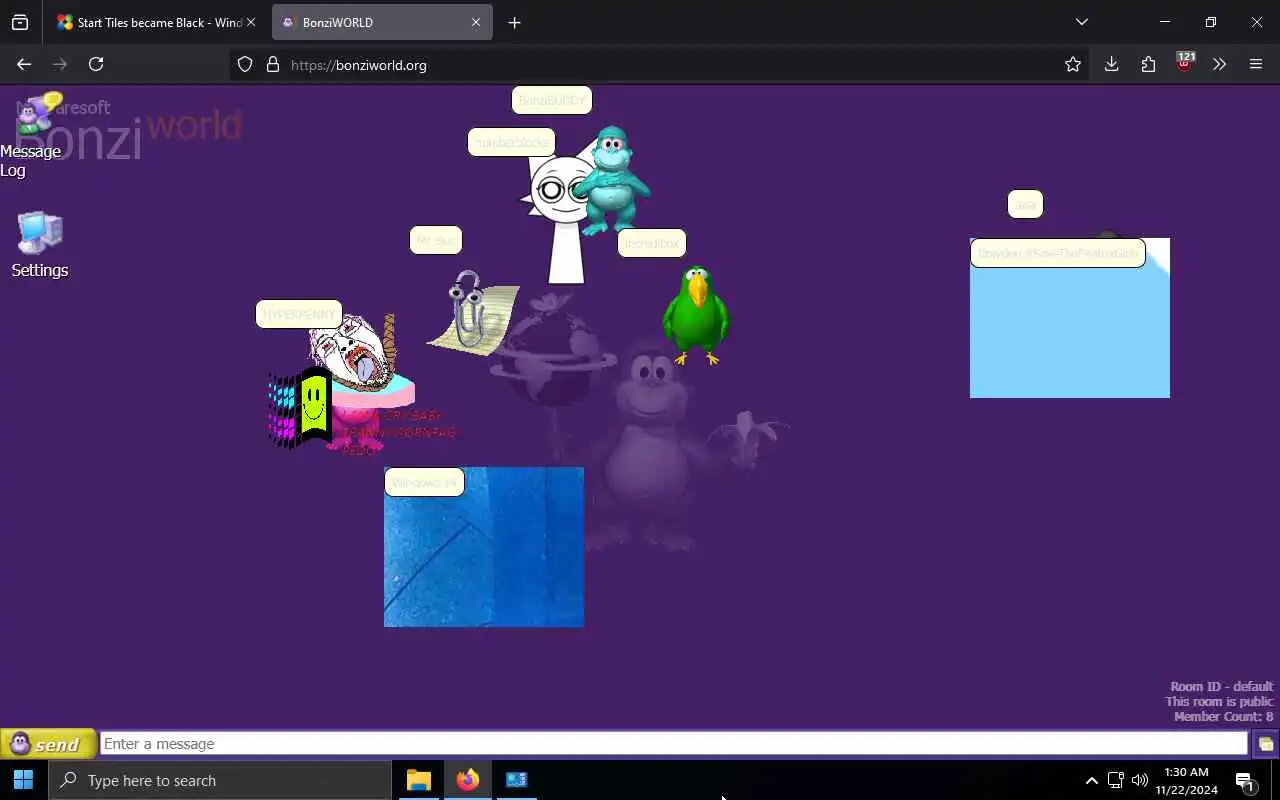Open the Firefox application menu
This screenshot has height=800, width=1280.
click(1256, 64)
